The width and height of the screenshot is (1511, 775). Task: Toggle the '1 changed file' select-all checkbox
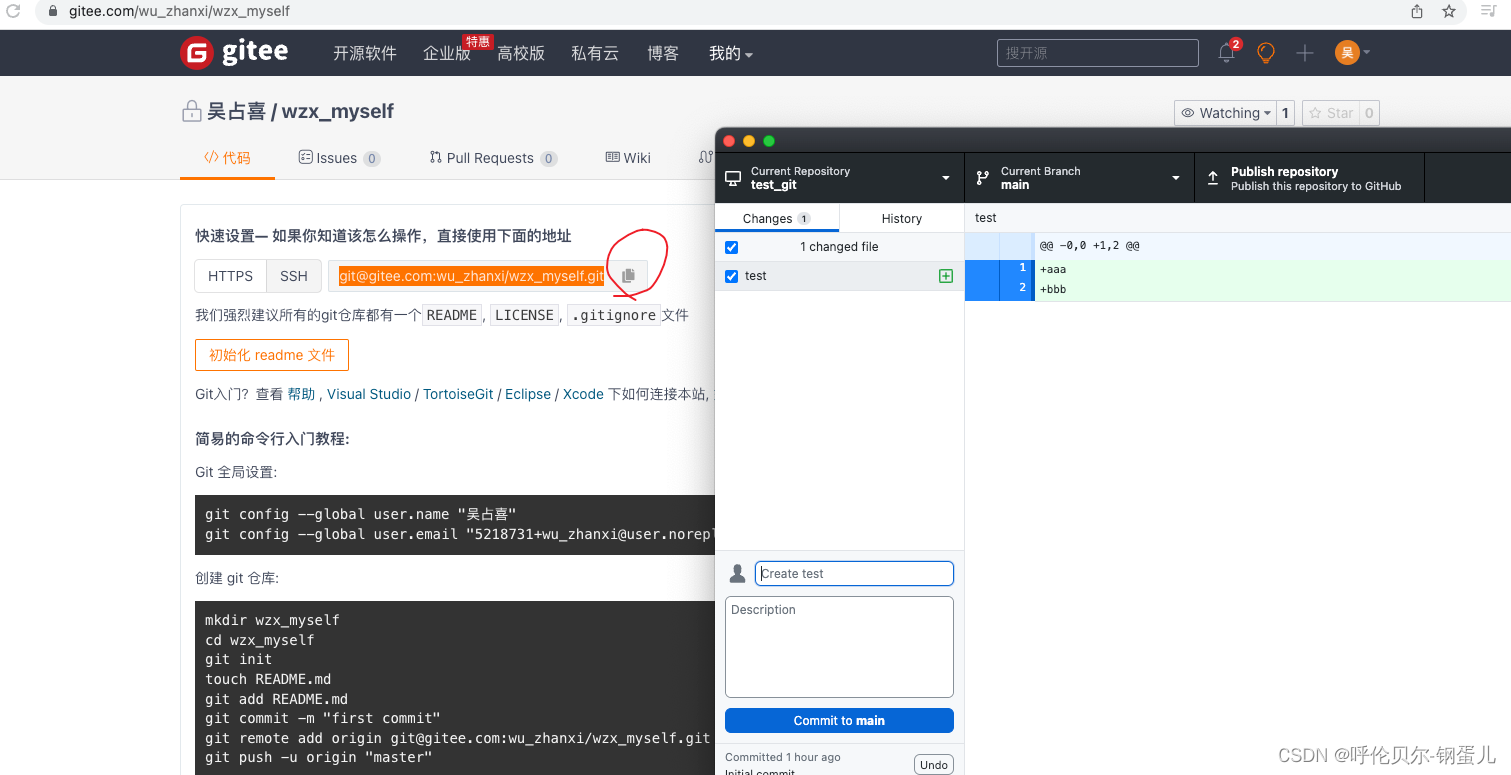click(x=731, y=247)
